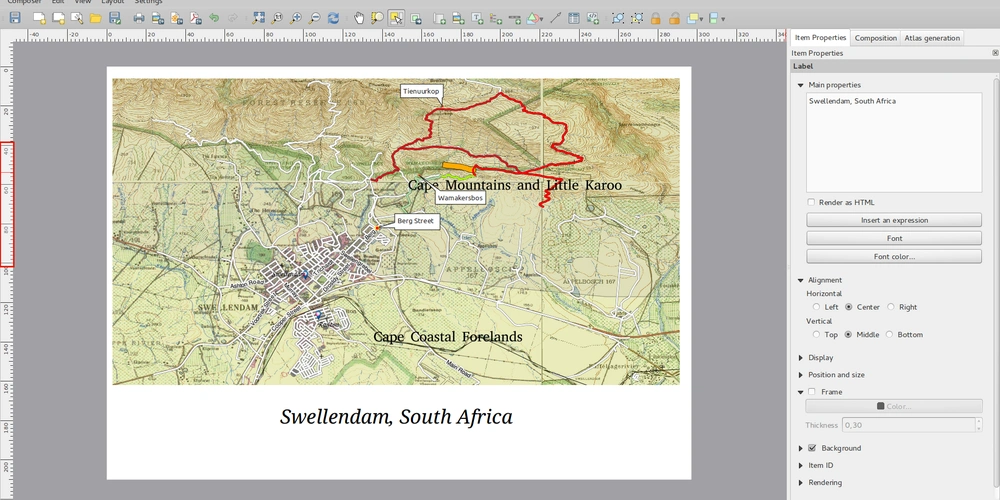1000x500 pixels.
Task: Add an HTML frame
Action: pyautogui.click(x=592, y=18)
